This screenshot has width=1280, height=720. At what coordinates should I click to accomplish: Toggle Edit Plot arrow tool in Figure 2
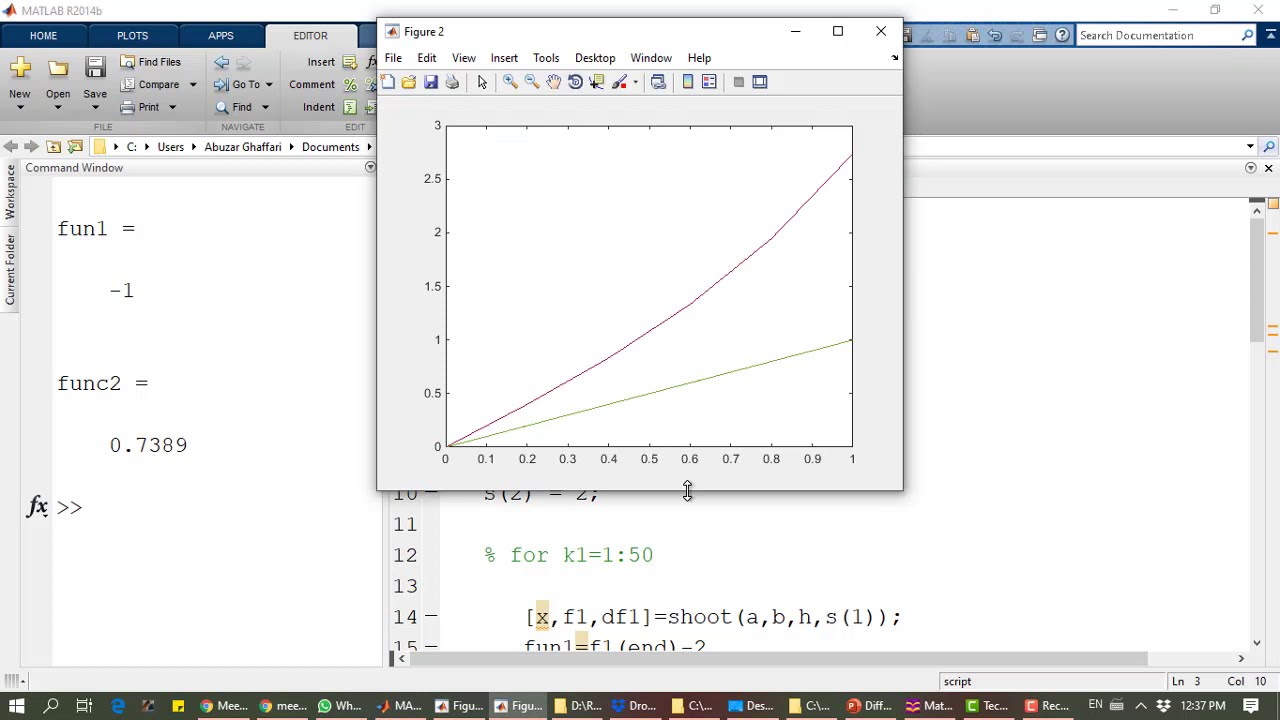pos(482,82)
